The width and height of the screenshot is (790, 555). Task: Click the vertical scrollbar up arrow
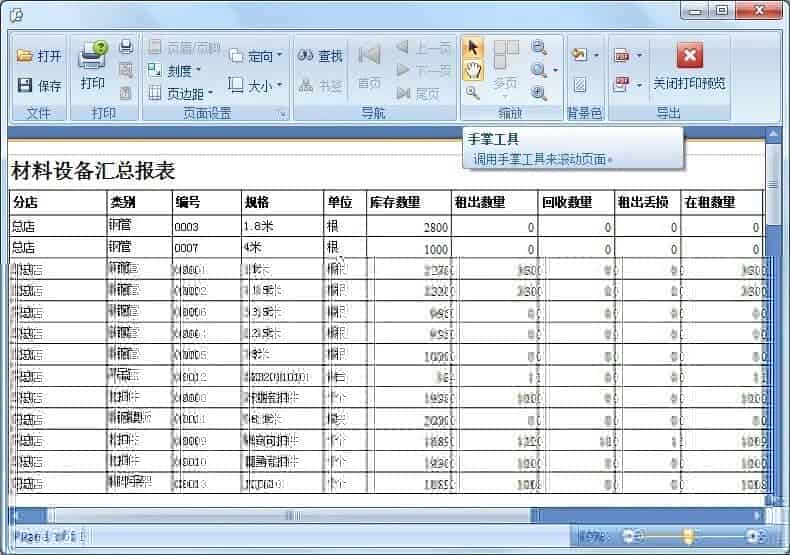[772, 134]
